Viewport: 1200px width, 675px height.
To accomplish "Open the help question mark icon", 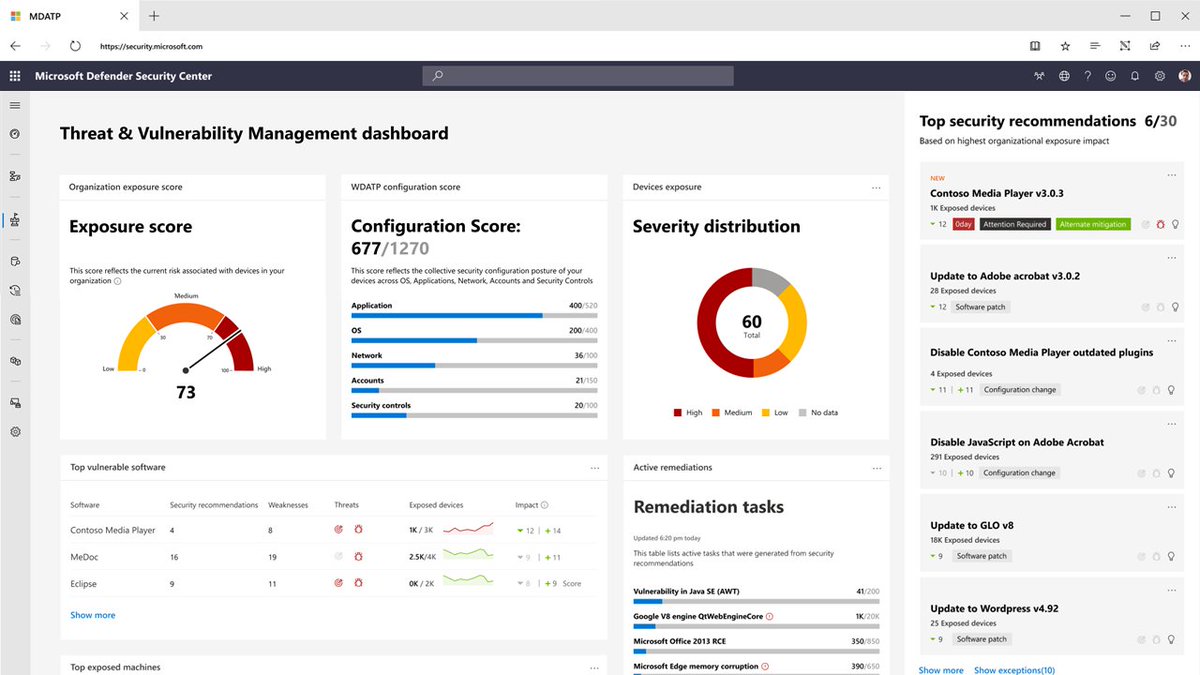I will 1088,76.
